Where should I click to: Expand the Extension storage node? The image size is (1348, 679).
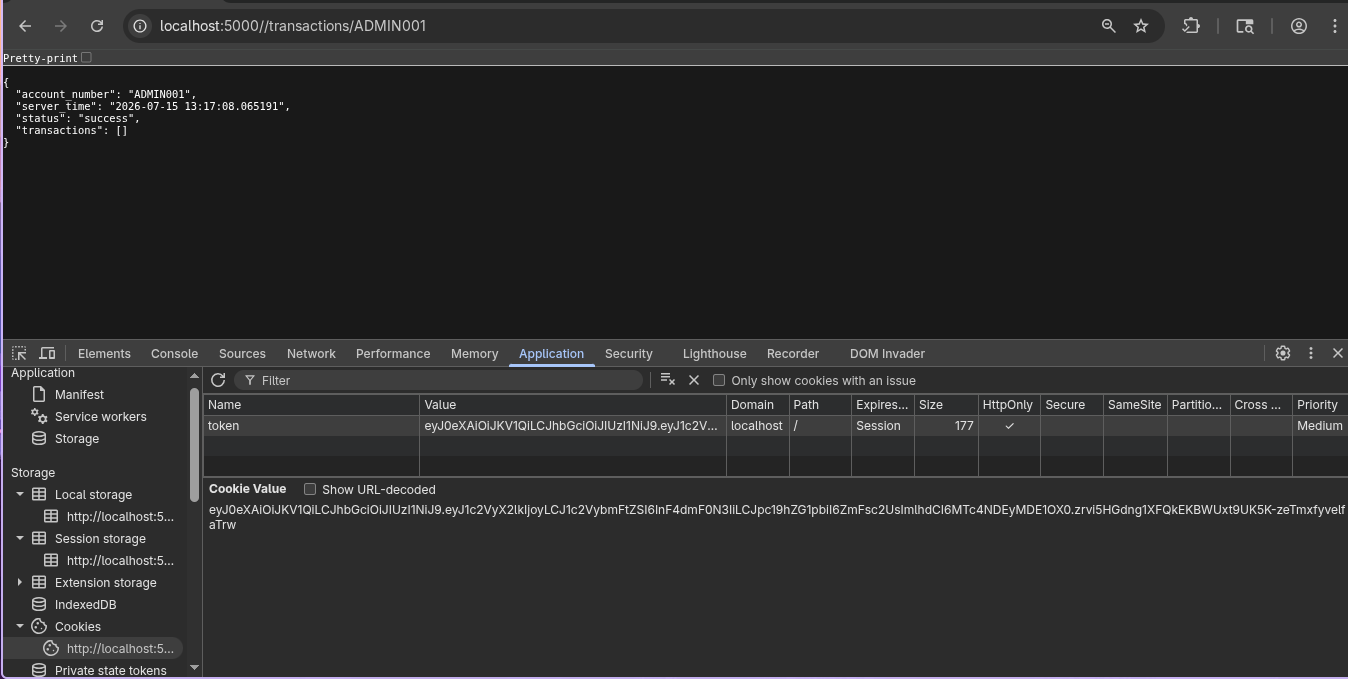19,582
